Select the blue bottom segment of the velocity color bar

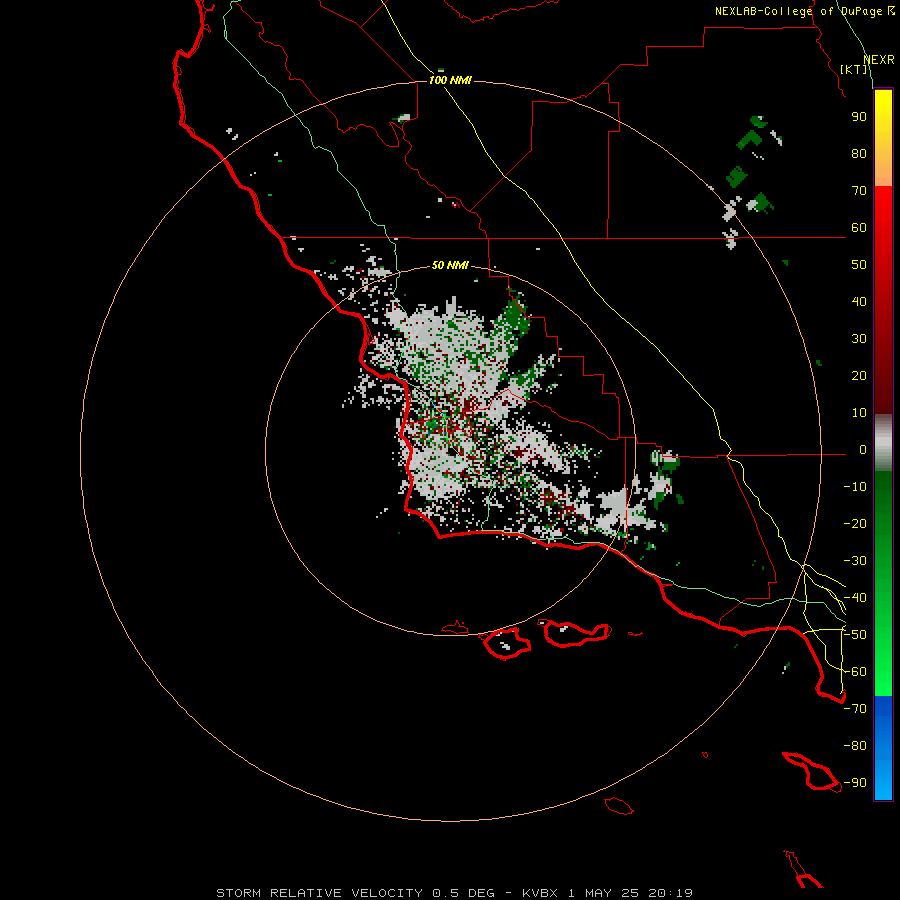coord(883,748)
